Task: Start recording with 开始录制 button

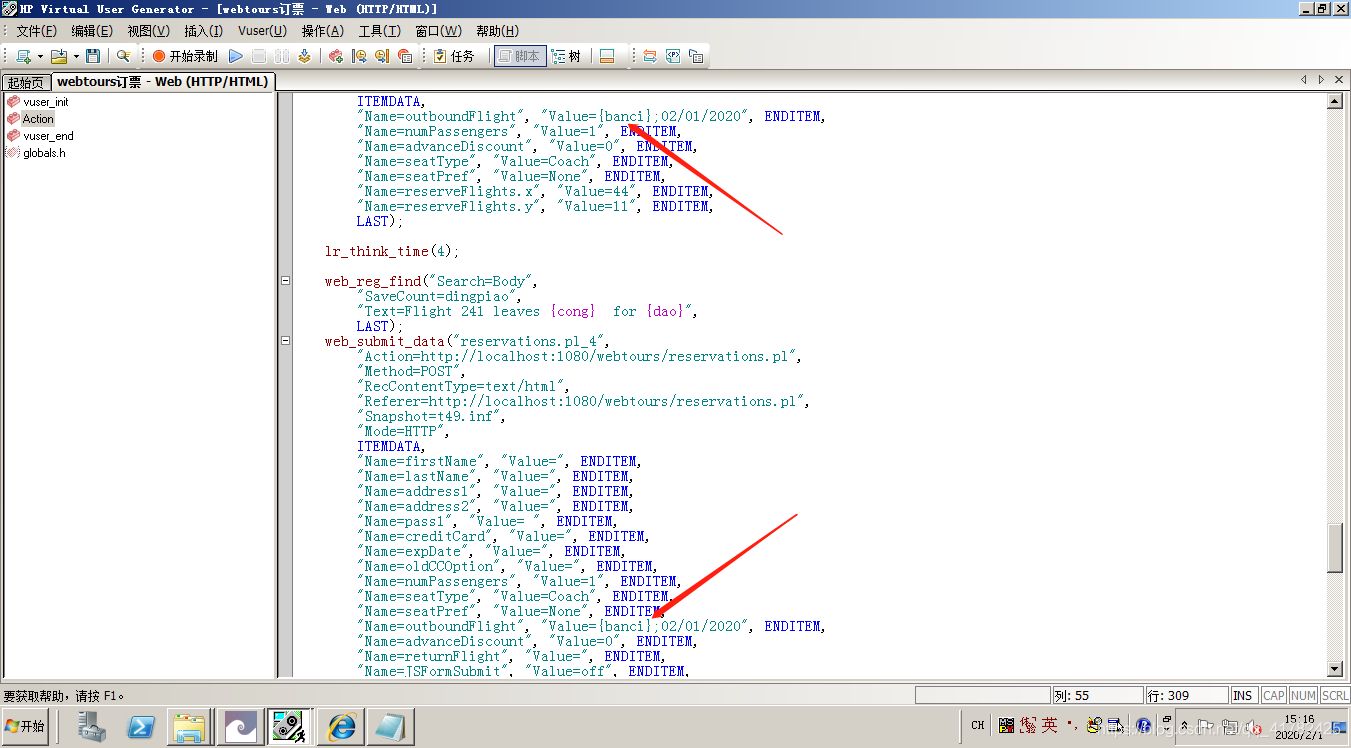Action: tap(185, 56)
